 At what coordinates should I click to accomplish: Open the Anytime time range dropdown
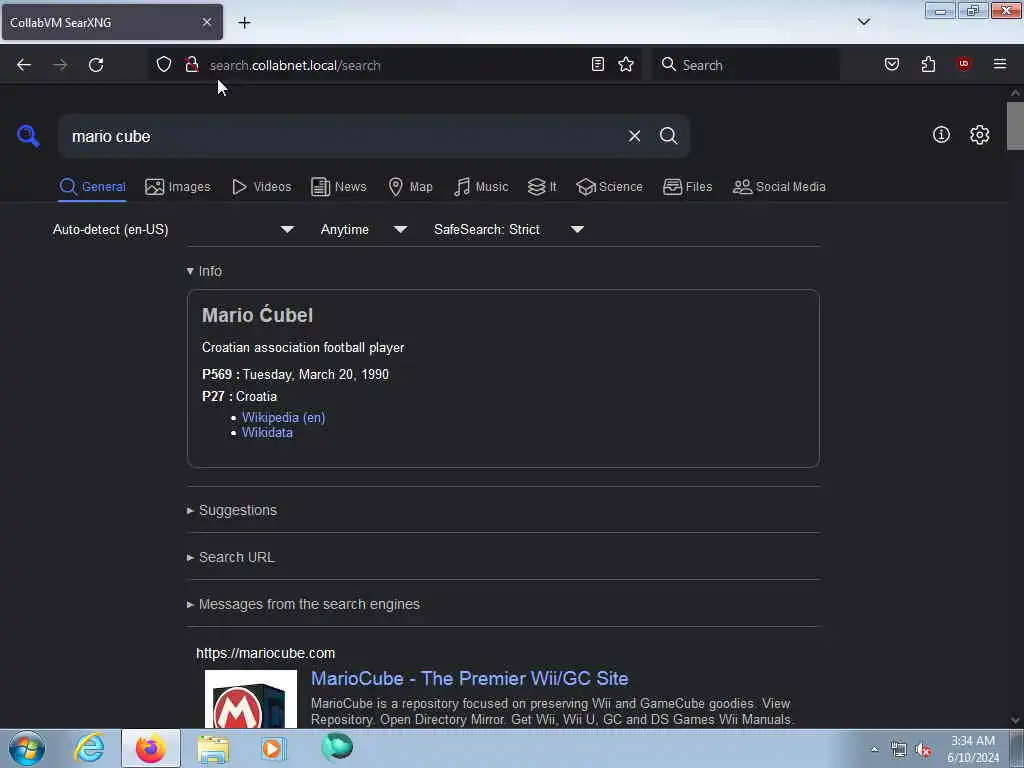363,229
